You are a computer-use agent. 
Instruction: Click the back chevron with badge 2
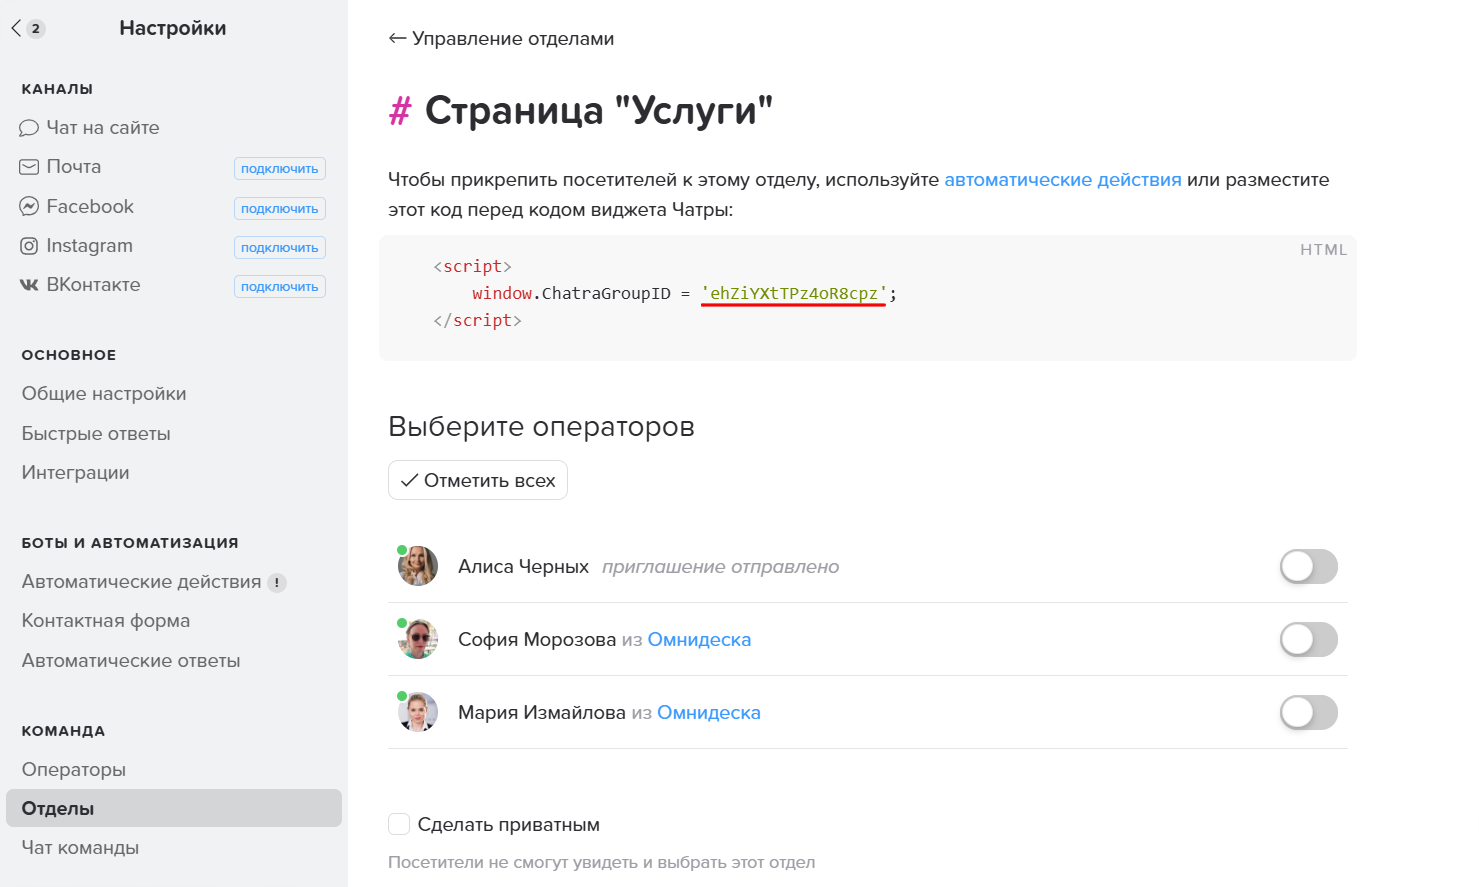point(27,28)
